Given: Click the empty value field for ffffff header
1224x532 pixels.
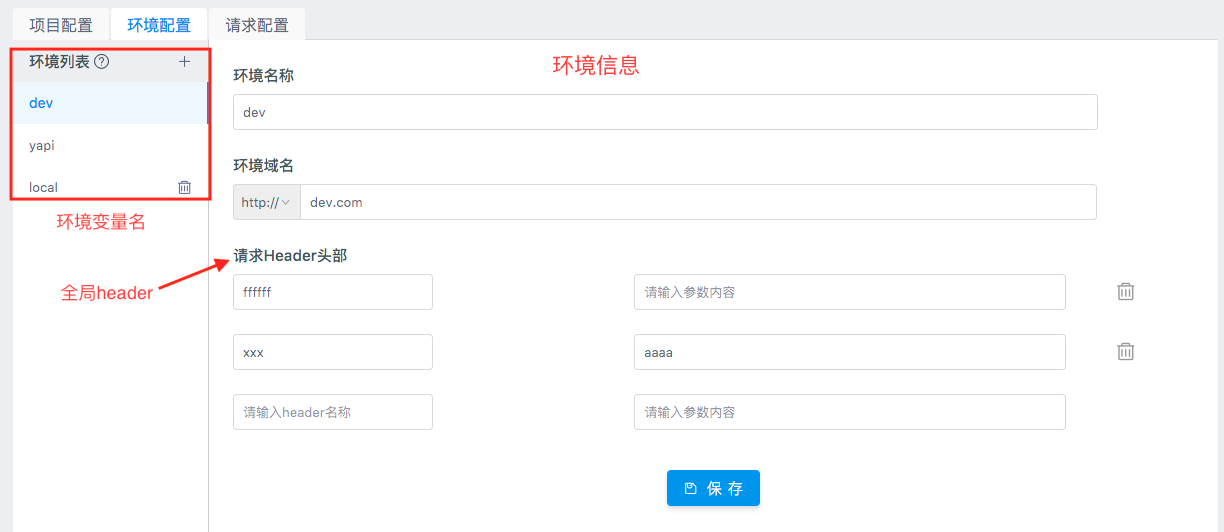Looking at the screenshot, I should [849, 292].
